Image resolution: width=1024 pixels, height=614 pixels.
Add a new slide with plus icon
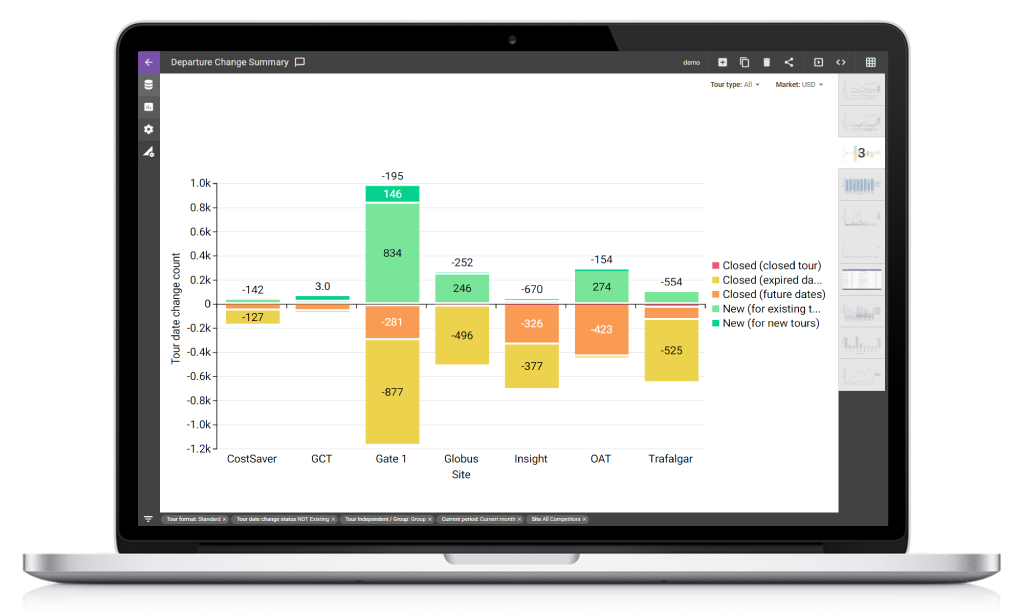click(722, 62)
